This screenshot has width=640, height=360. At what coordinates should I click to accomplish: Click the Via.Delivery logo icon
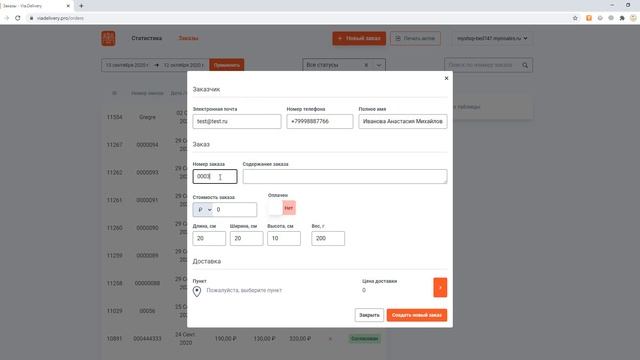pos(108,38)
